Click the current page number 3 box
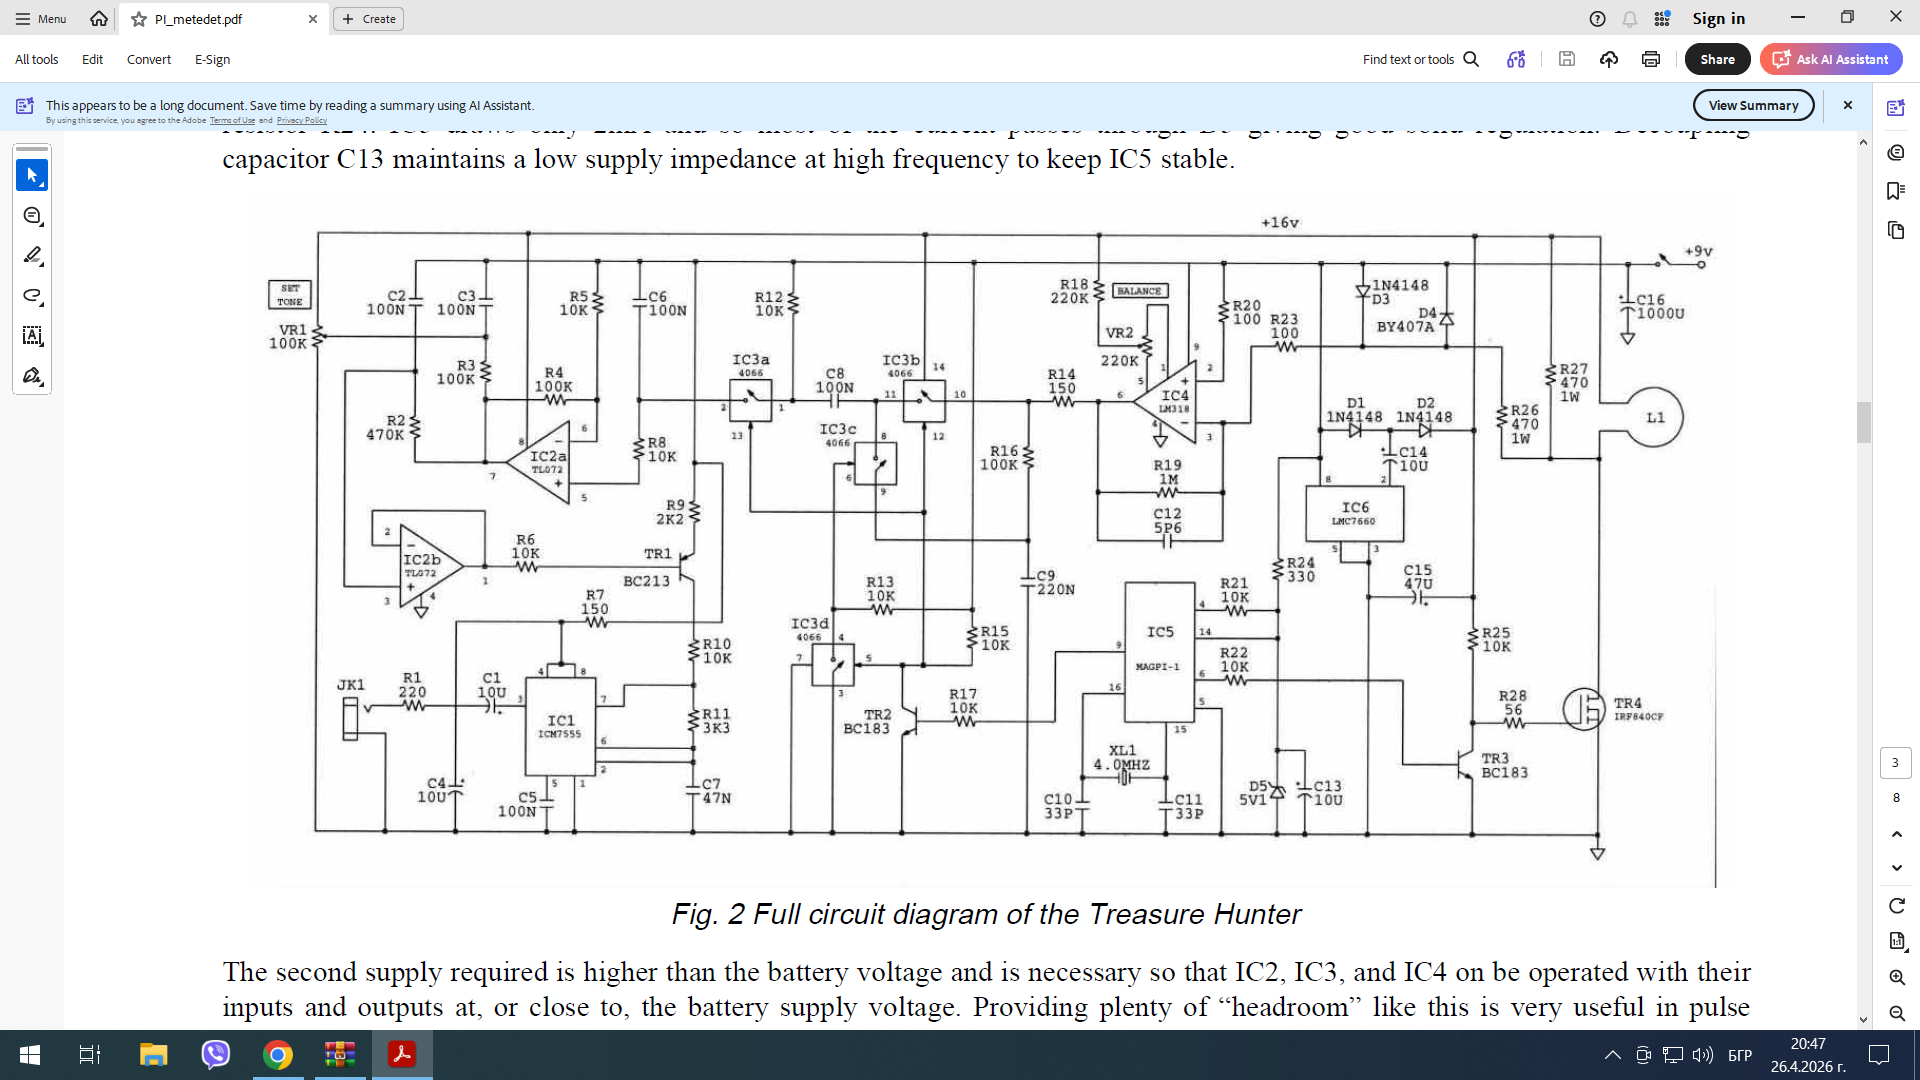The image size is (1920, 1080). pyautogui.click(x=1895, y=763)
